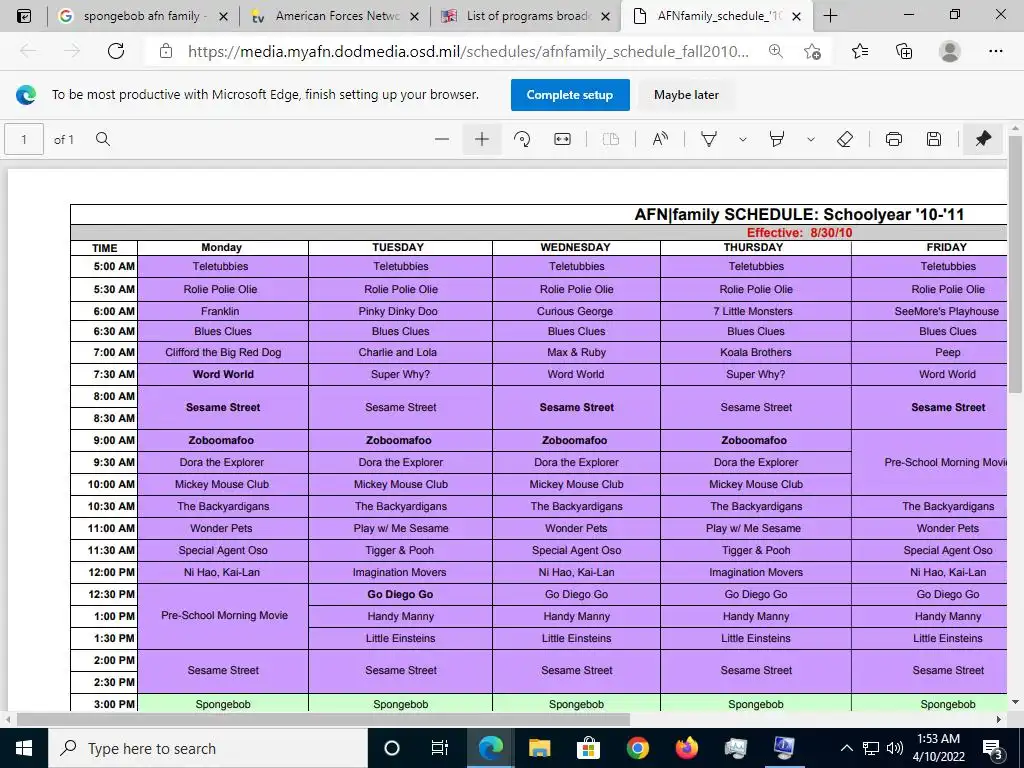The width and height of the screenshot is (1024, 768).
Task: Click the Thursday 7 Little Monsters cell
Action: [x=756, y=312]
